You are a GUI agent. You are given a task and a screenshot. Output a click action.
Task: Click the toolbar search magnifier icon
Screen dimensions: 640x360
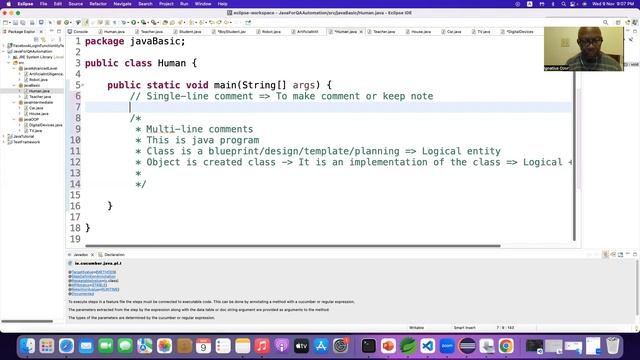click(606, 22)
